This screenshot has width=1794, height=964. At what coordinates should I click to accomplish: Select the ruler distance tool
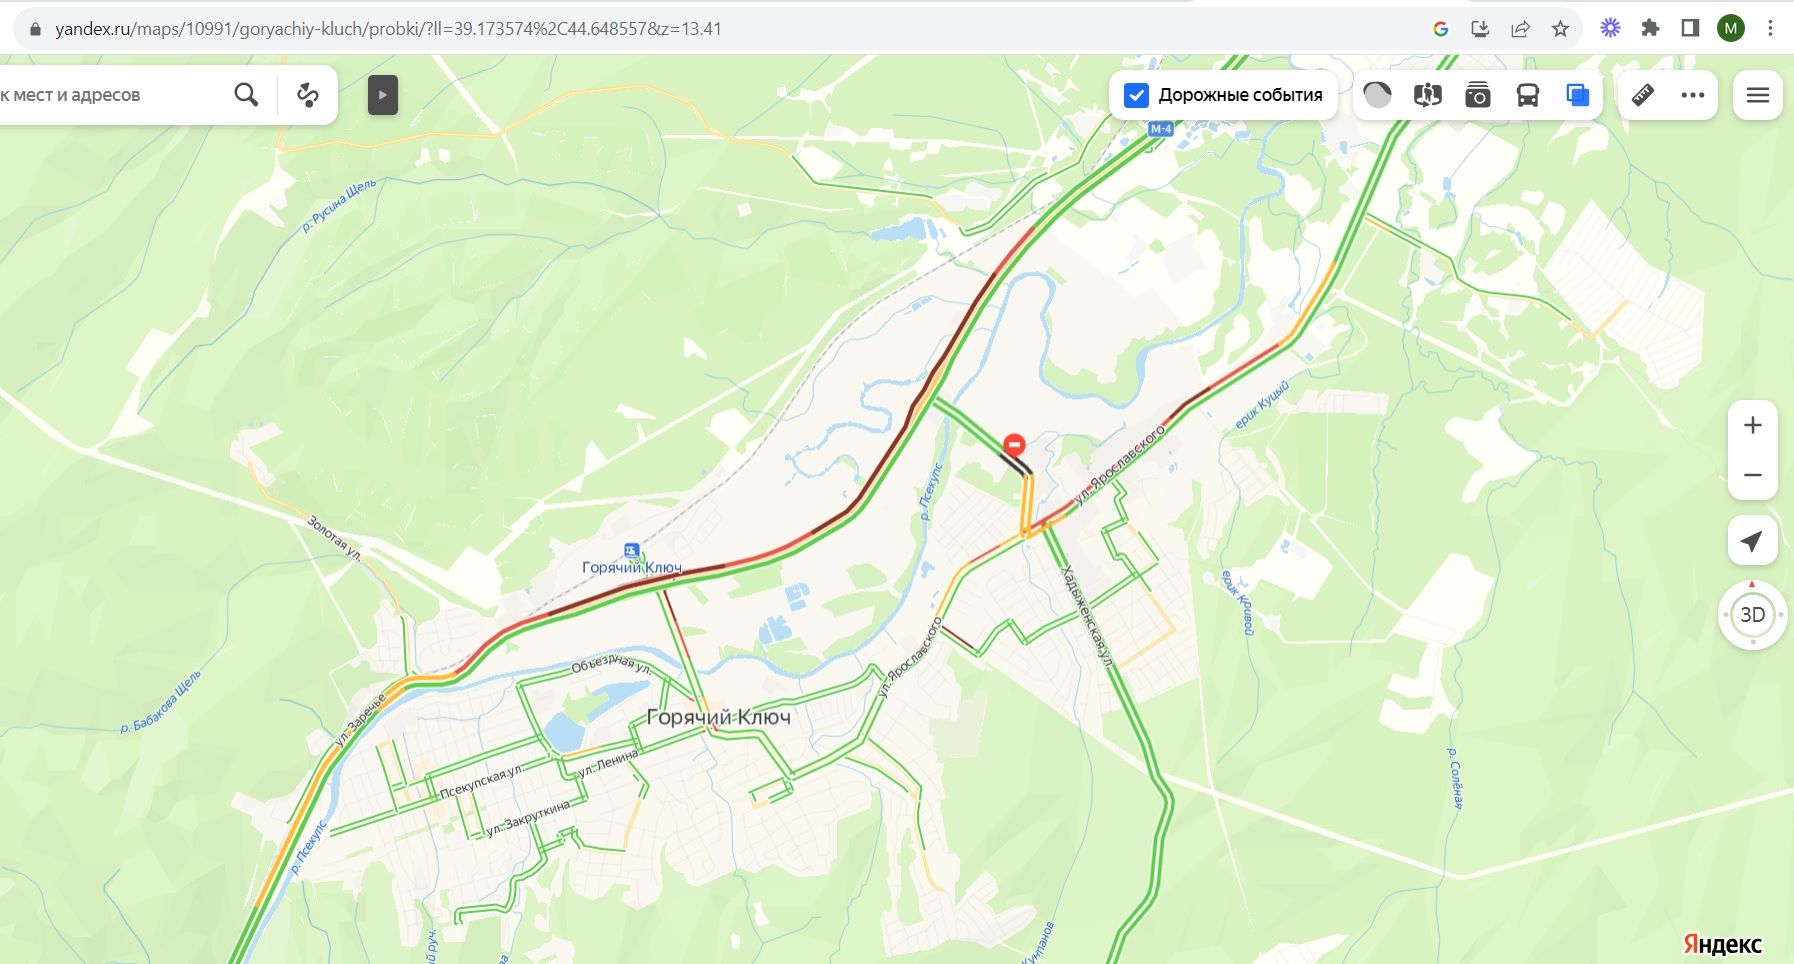tap(1642, 95)
